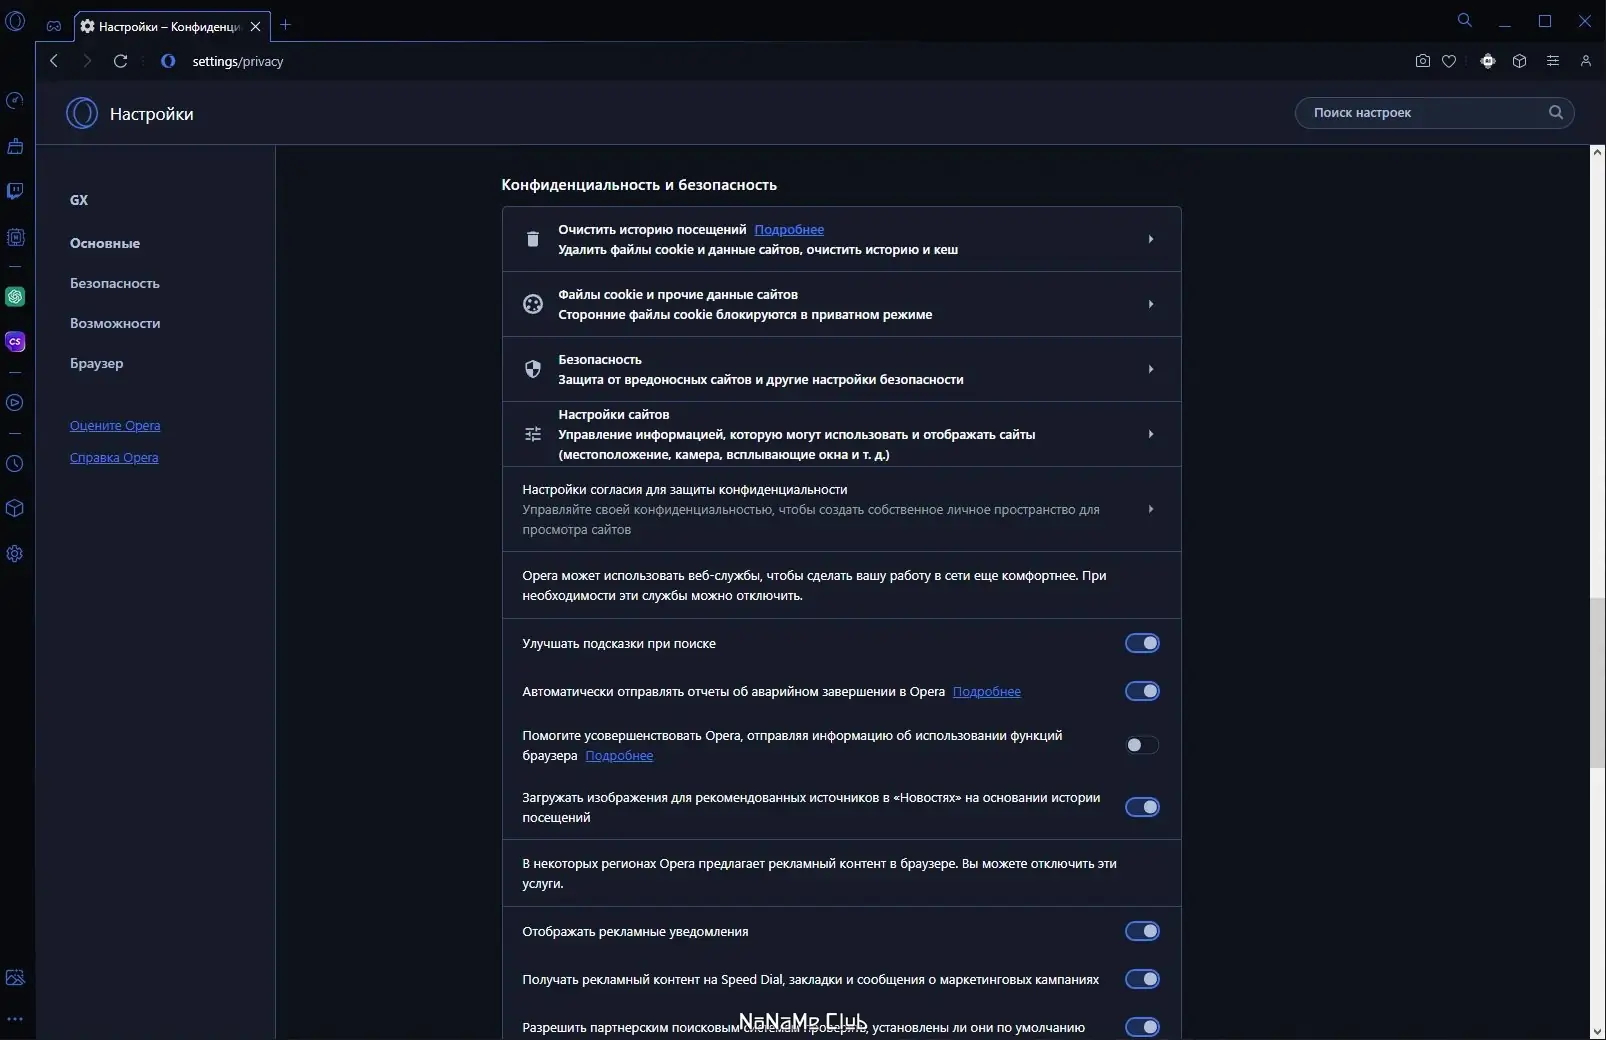Turn off 'Отображать рекламные уведомления'
1606x1040 pixels.
pos(1142,931)
